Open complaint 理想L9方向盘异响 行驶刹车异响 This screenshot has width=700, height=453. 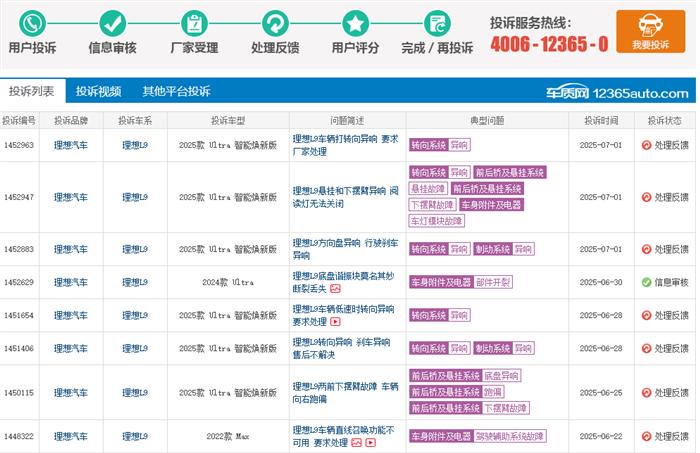pos(345,249)
